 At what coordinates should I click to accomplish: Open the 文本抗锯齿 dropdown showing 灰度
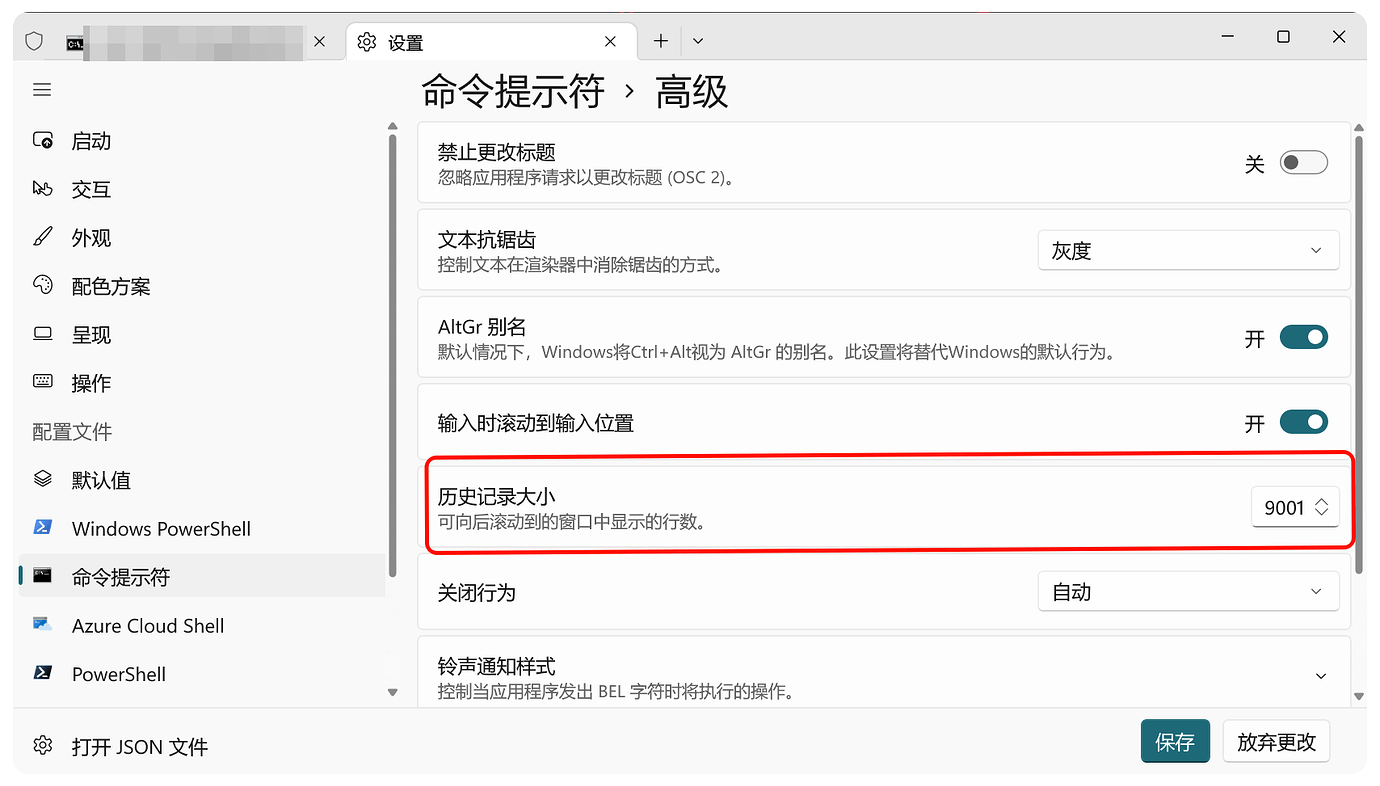pyautogui.click(x=1188, y=251)
